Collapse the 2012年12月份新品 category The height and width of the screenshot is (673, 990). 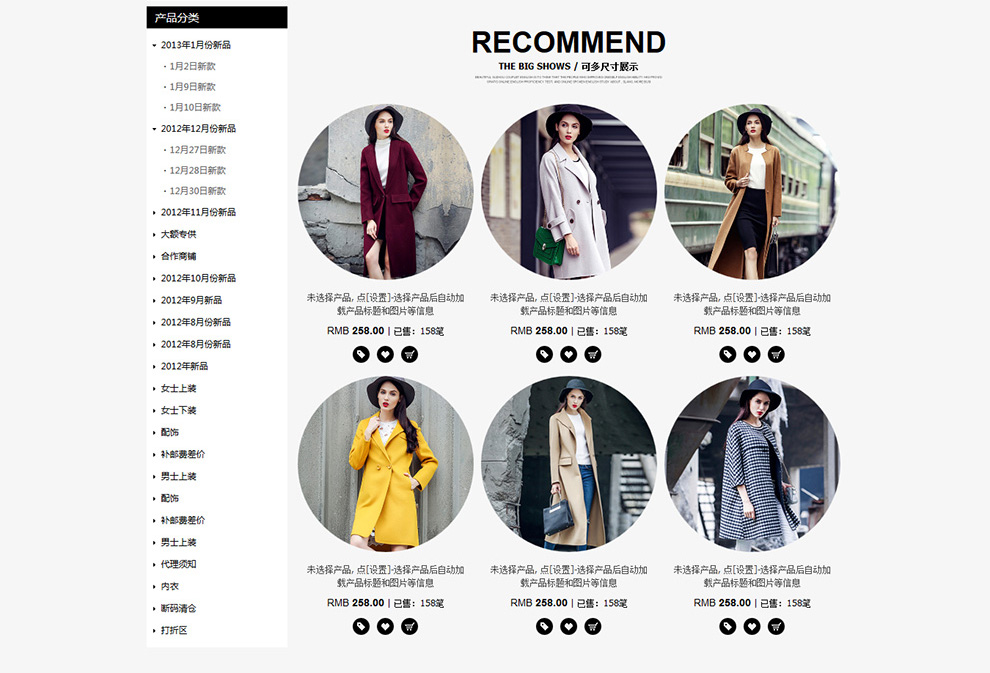point(154,129)
